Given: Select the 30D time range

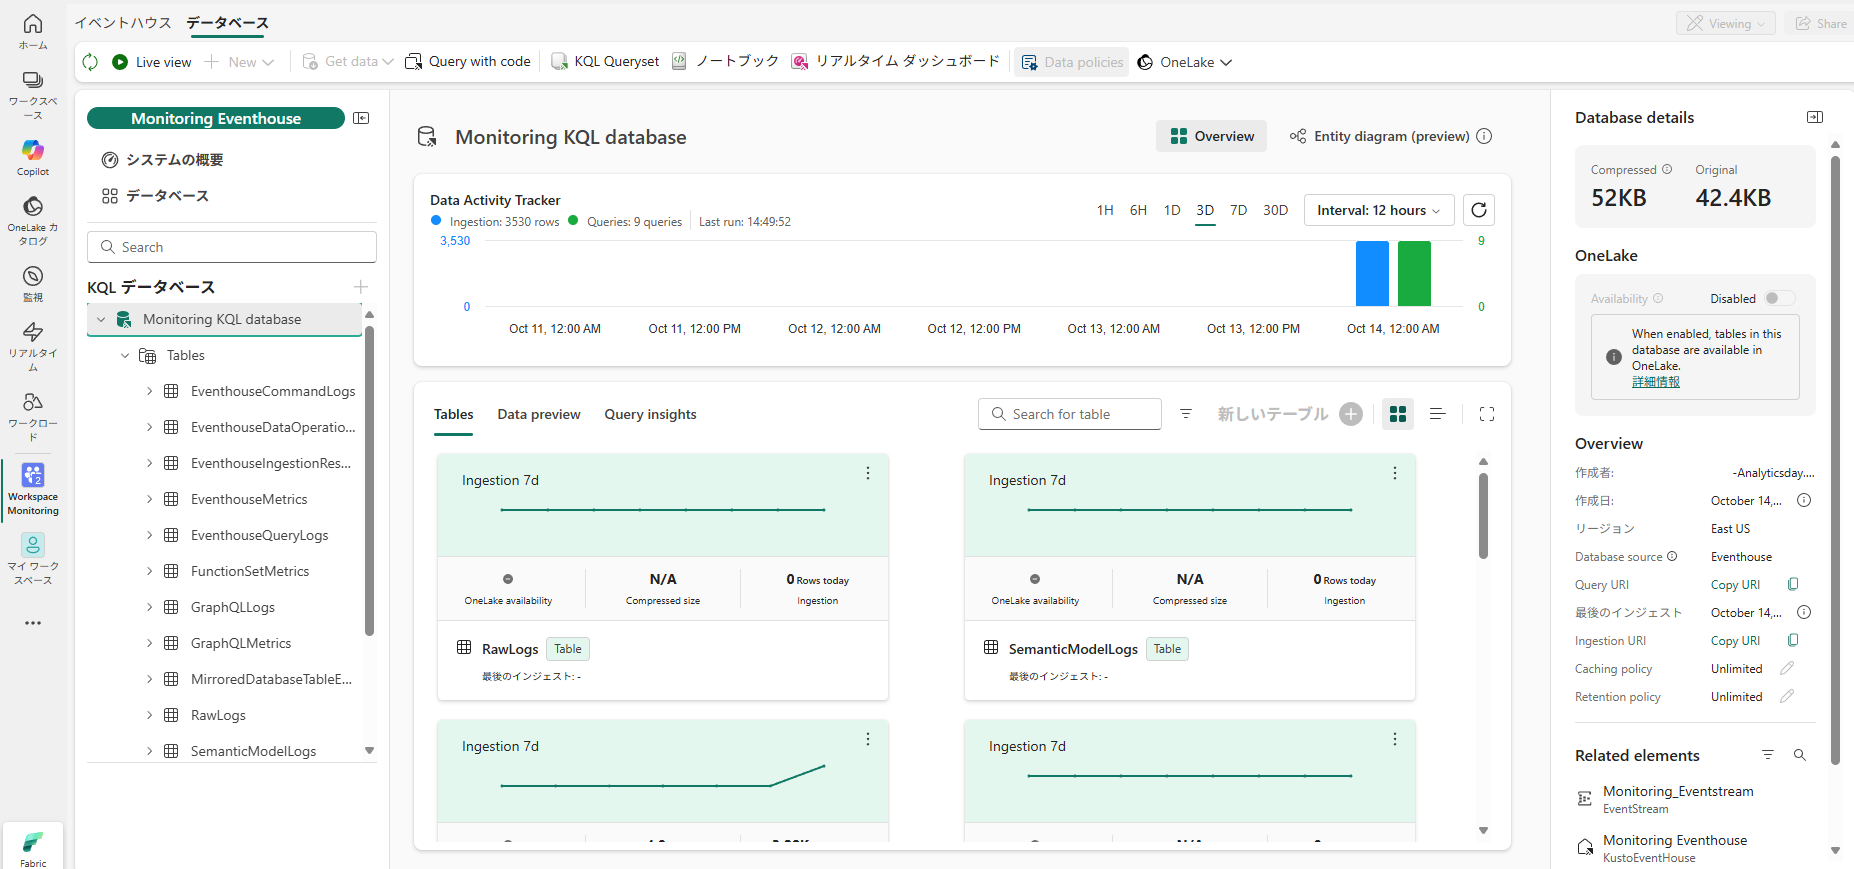Looking at the screenshot, I should click(1275, 210).
